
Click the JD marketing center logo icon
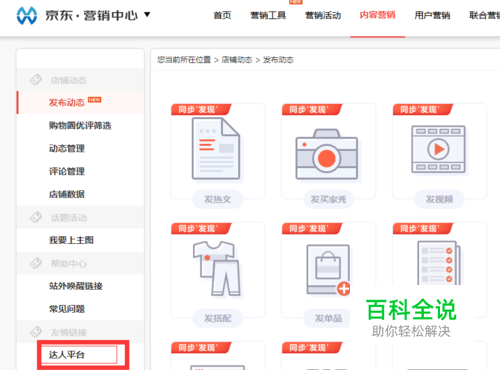[27, 15]
